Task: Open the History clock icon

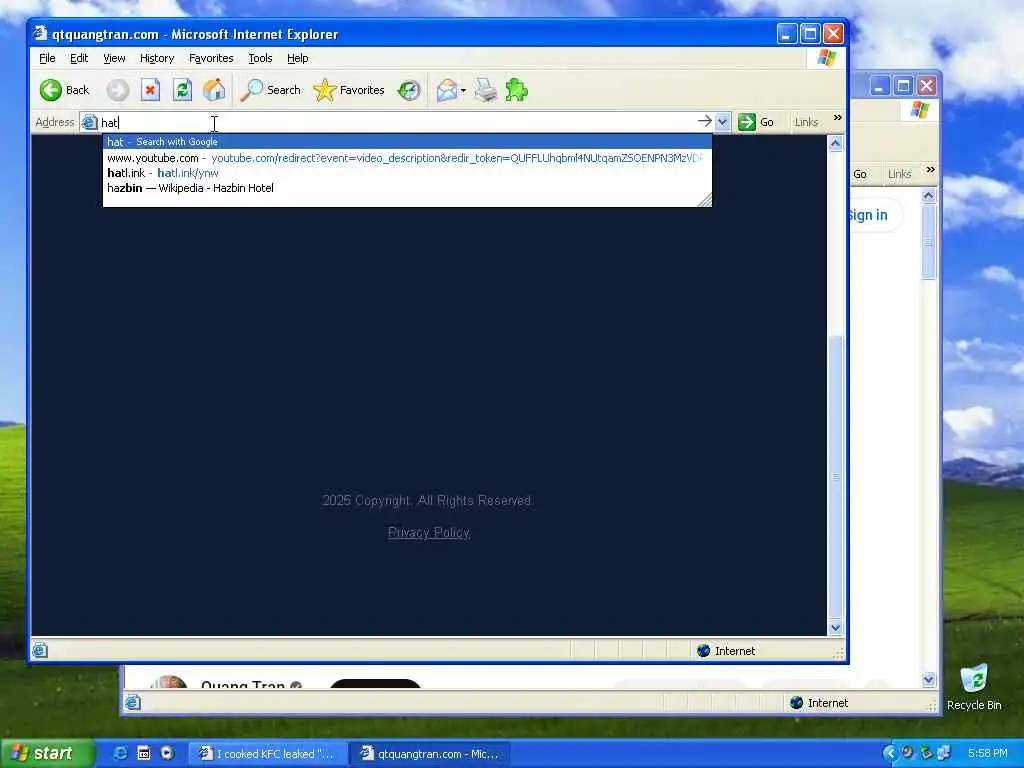Action: click(409, 90)
